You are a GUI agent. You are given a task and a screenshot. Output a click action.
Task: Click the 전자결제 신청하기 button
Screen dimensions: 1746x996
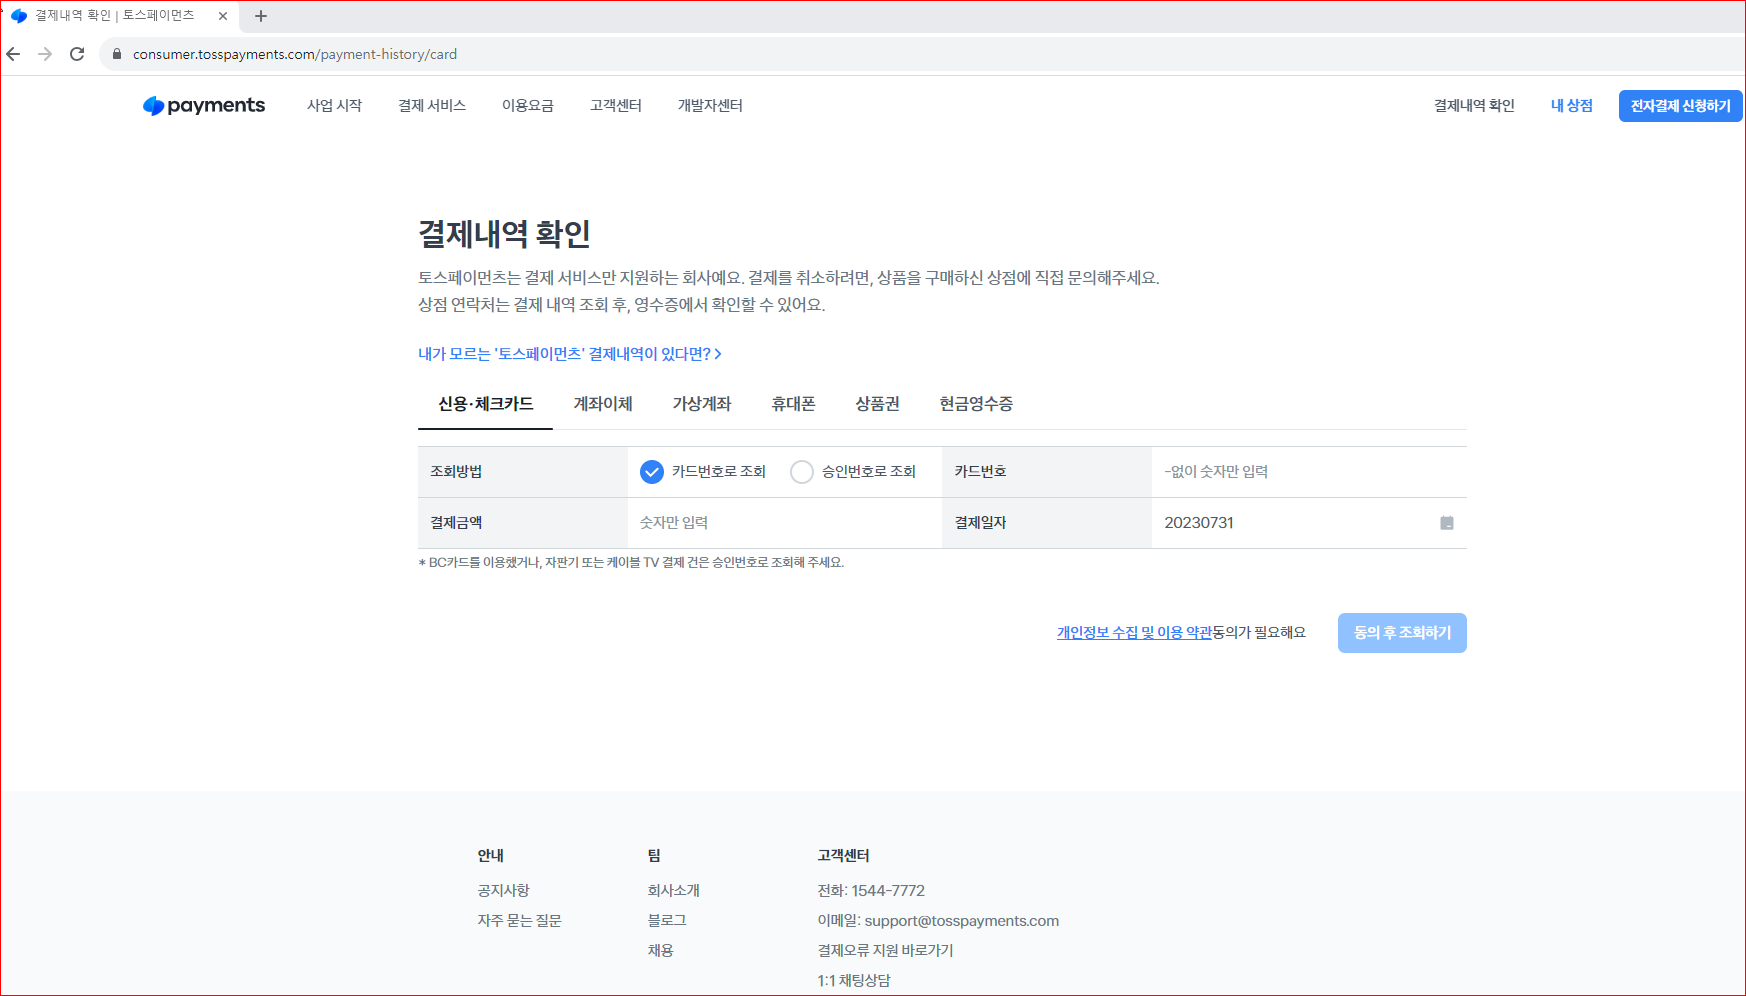pyautogui.click(x=1680, y=106)
